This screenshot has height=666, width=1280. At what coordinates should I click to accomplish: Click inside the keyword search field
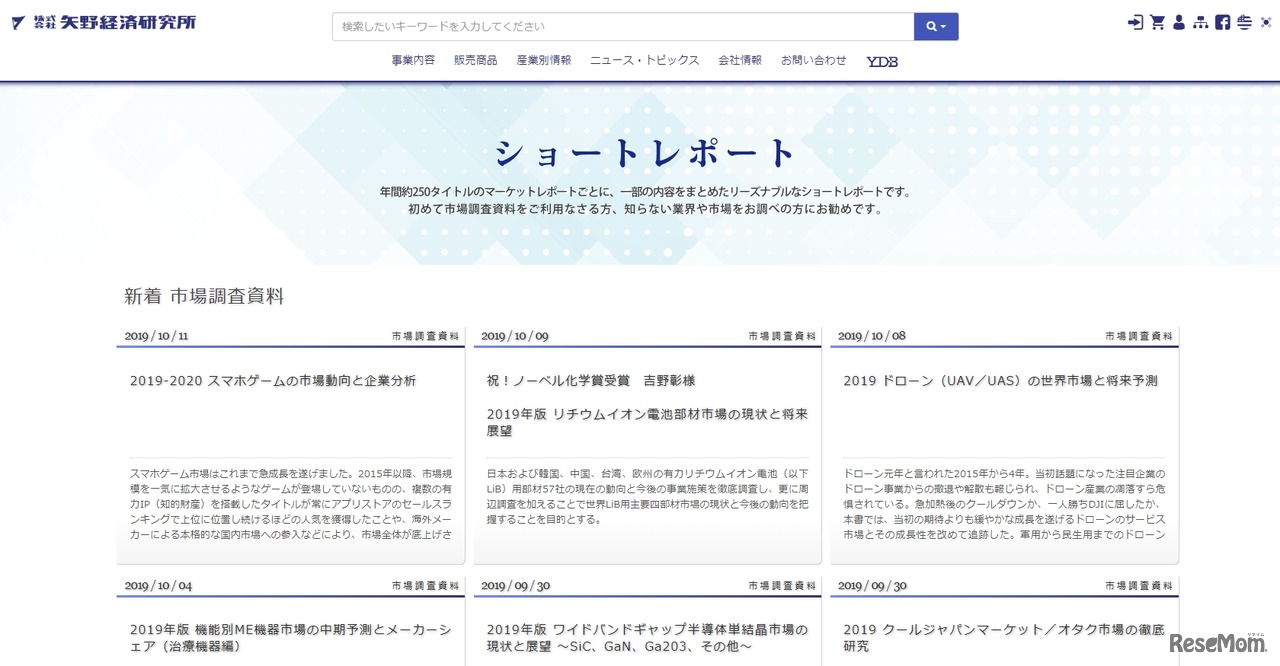pyautogui.click(x=600, y=26)
